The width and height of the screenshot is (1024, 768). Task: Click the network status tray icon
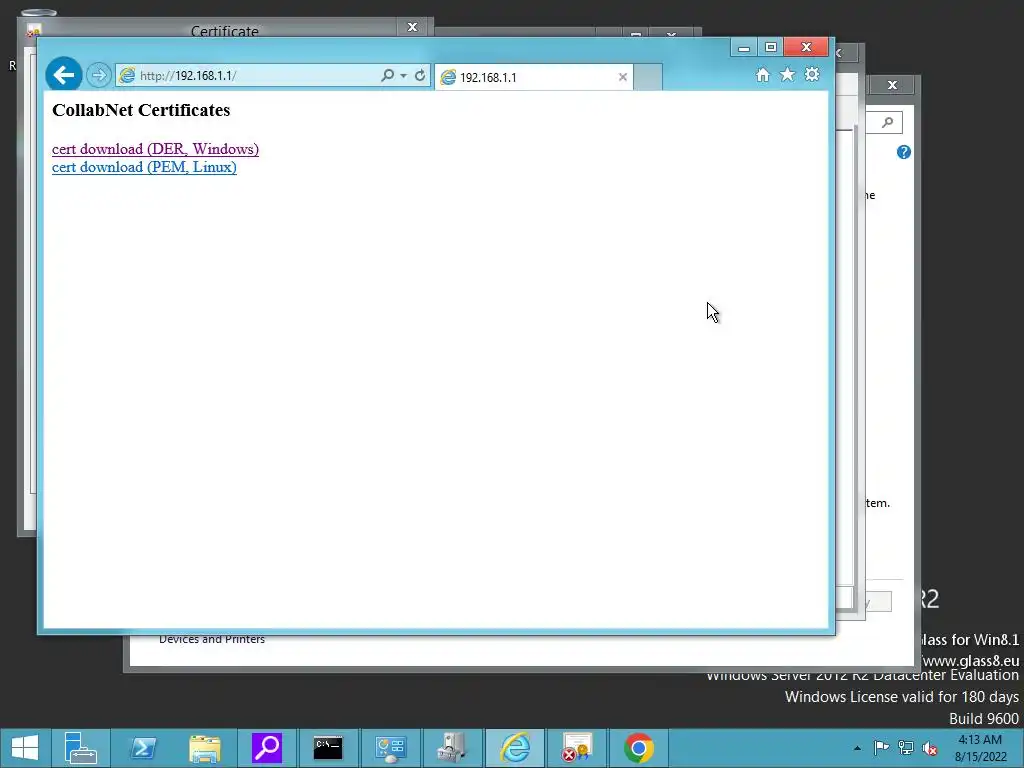point(906,748)
